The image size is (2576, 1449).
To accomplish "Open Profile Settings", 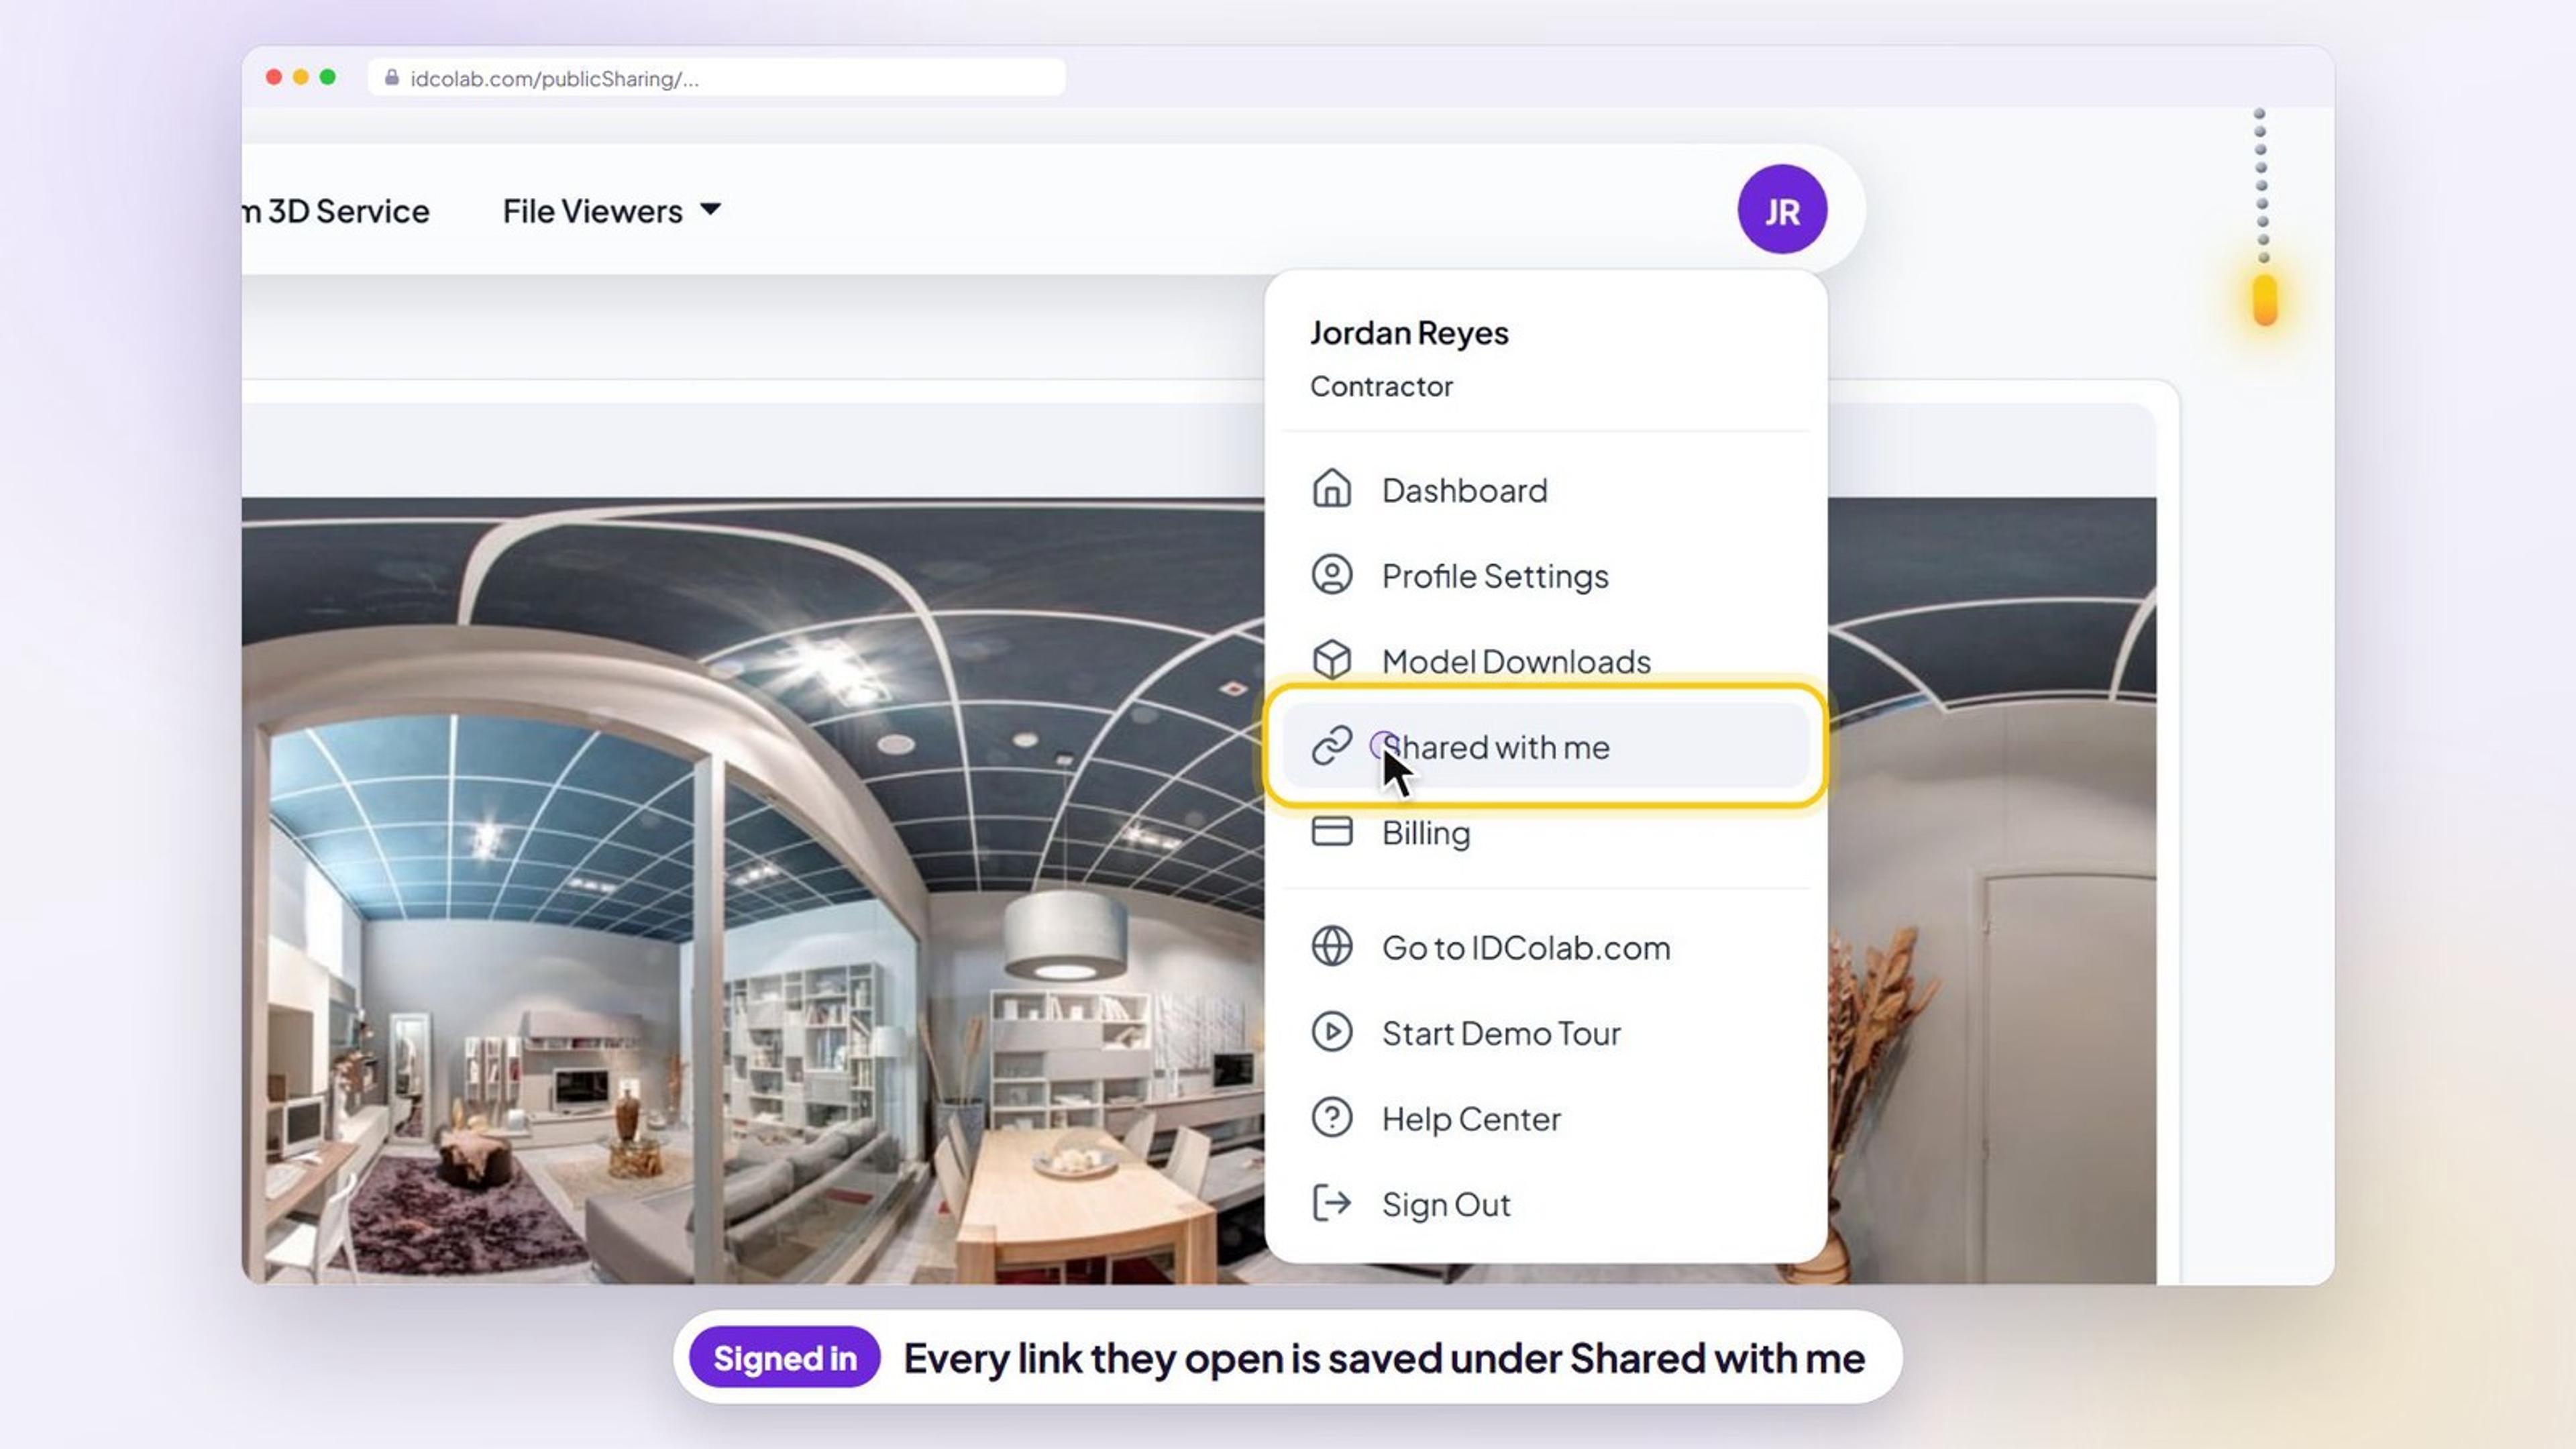I will [1545, 575].
